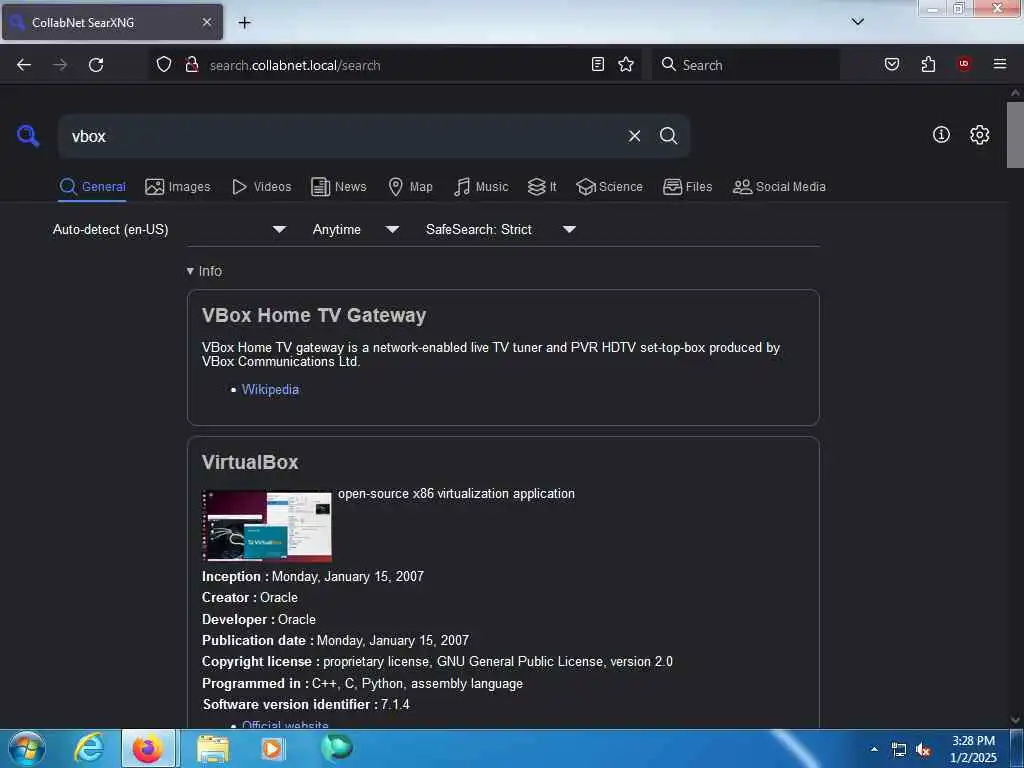Open the SearXNG about info icon
The width and height of the screenshot is (1024, 768).
coord(941,135)
